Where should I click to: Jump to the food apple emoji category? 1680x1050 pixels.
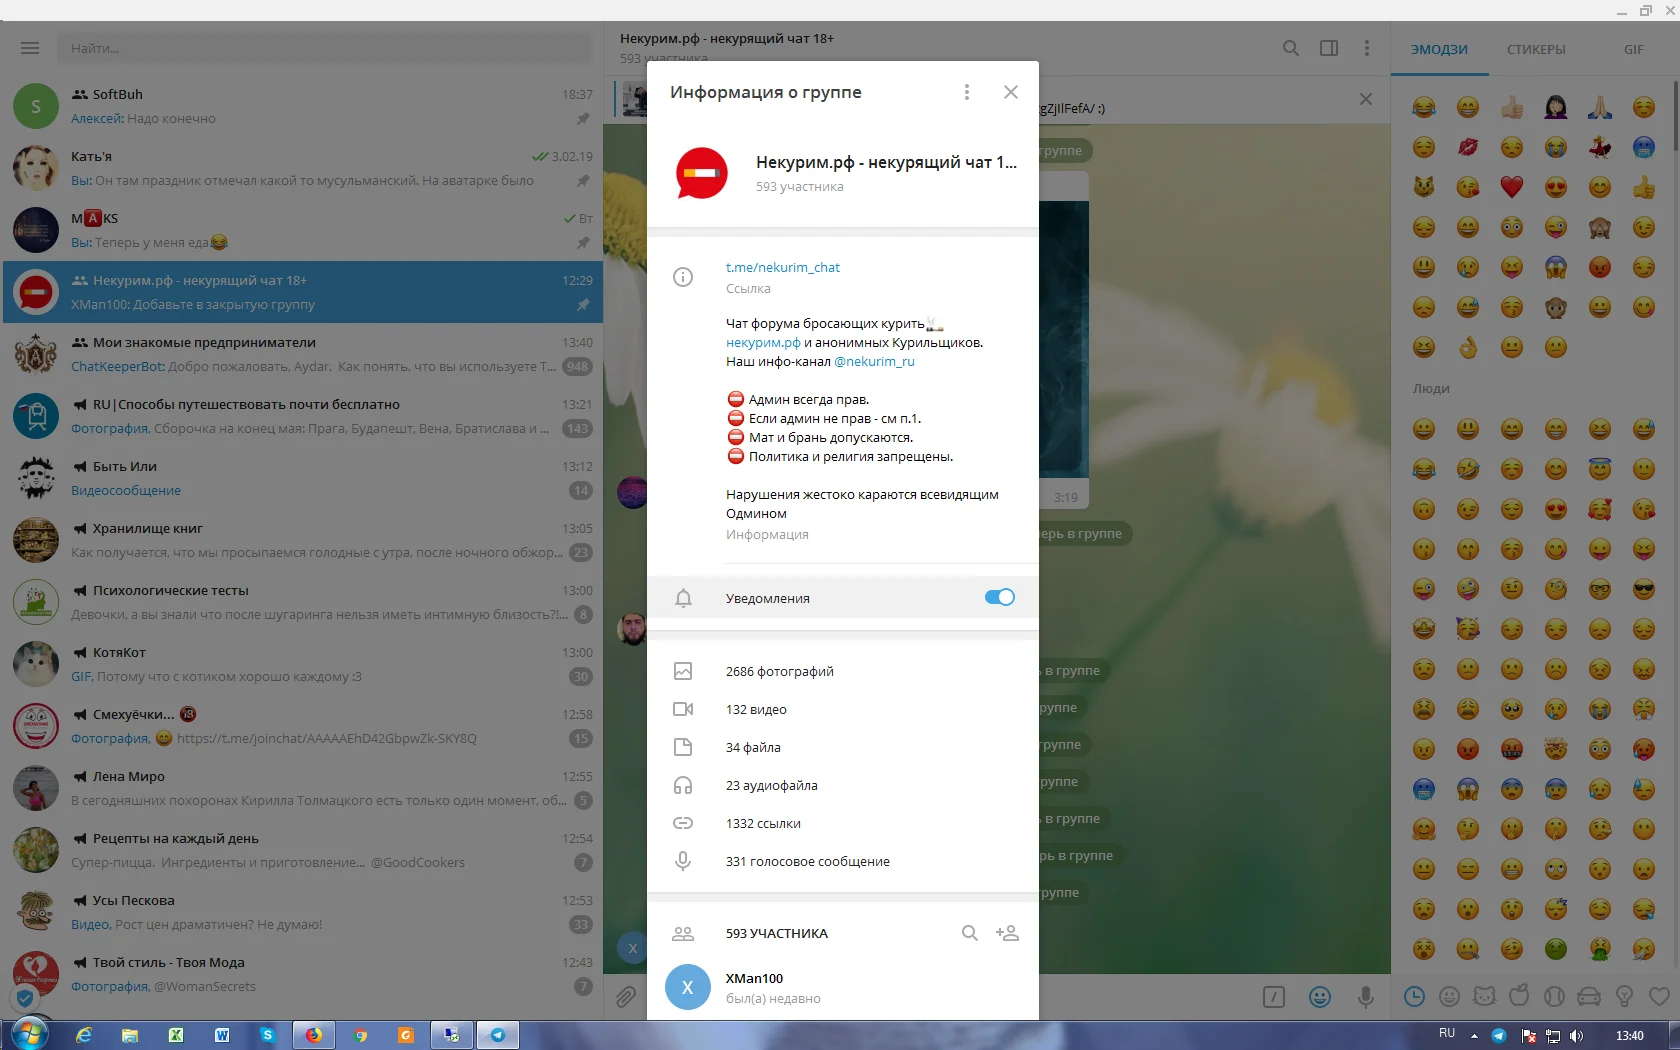click(x=1519, y=996)
